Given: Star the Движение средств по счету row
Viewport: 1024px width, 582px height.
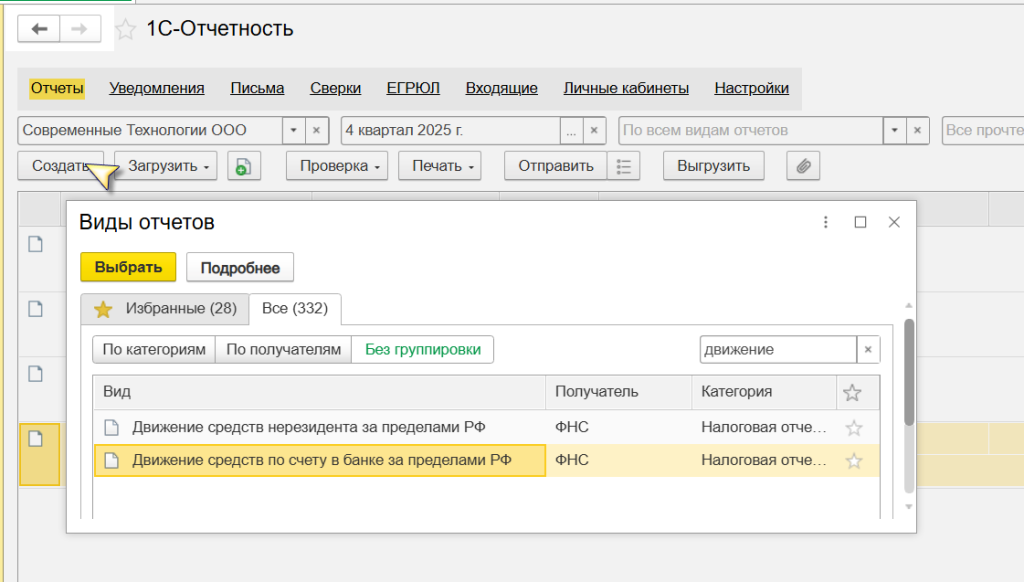Looking at the screenshot, I should (x=854, y=461).
